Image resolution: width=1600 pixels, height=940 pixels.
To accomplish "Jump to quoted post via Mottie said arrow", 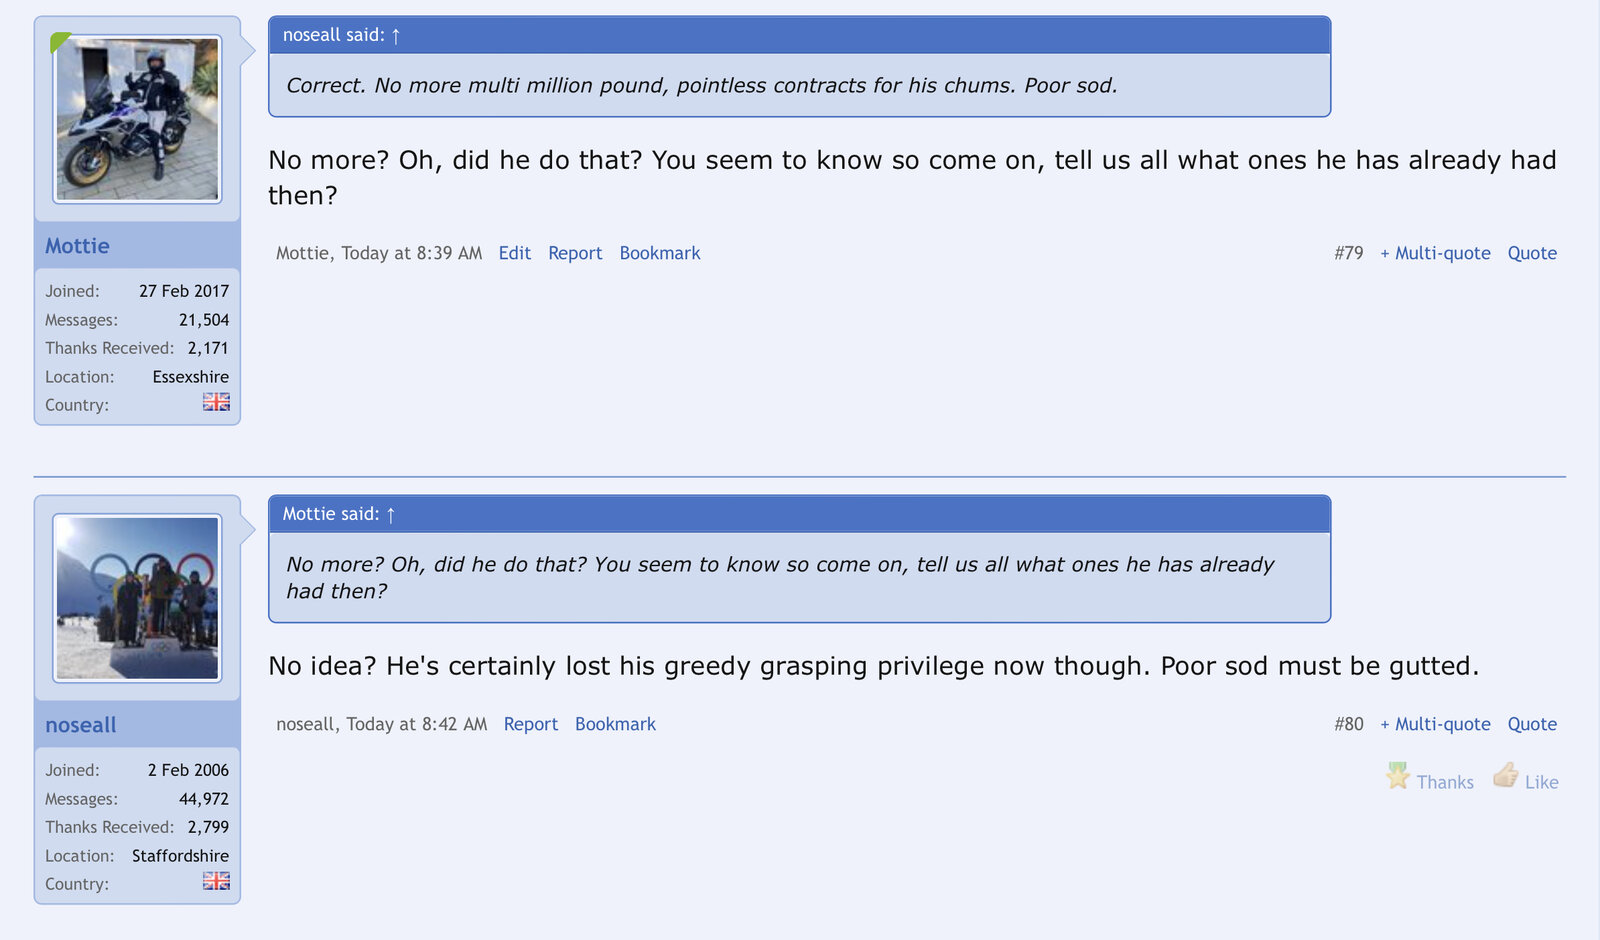I will (x=391, y=515).
